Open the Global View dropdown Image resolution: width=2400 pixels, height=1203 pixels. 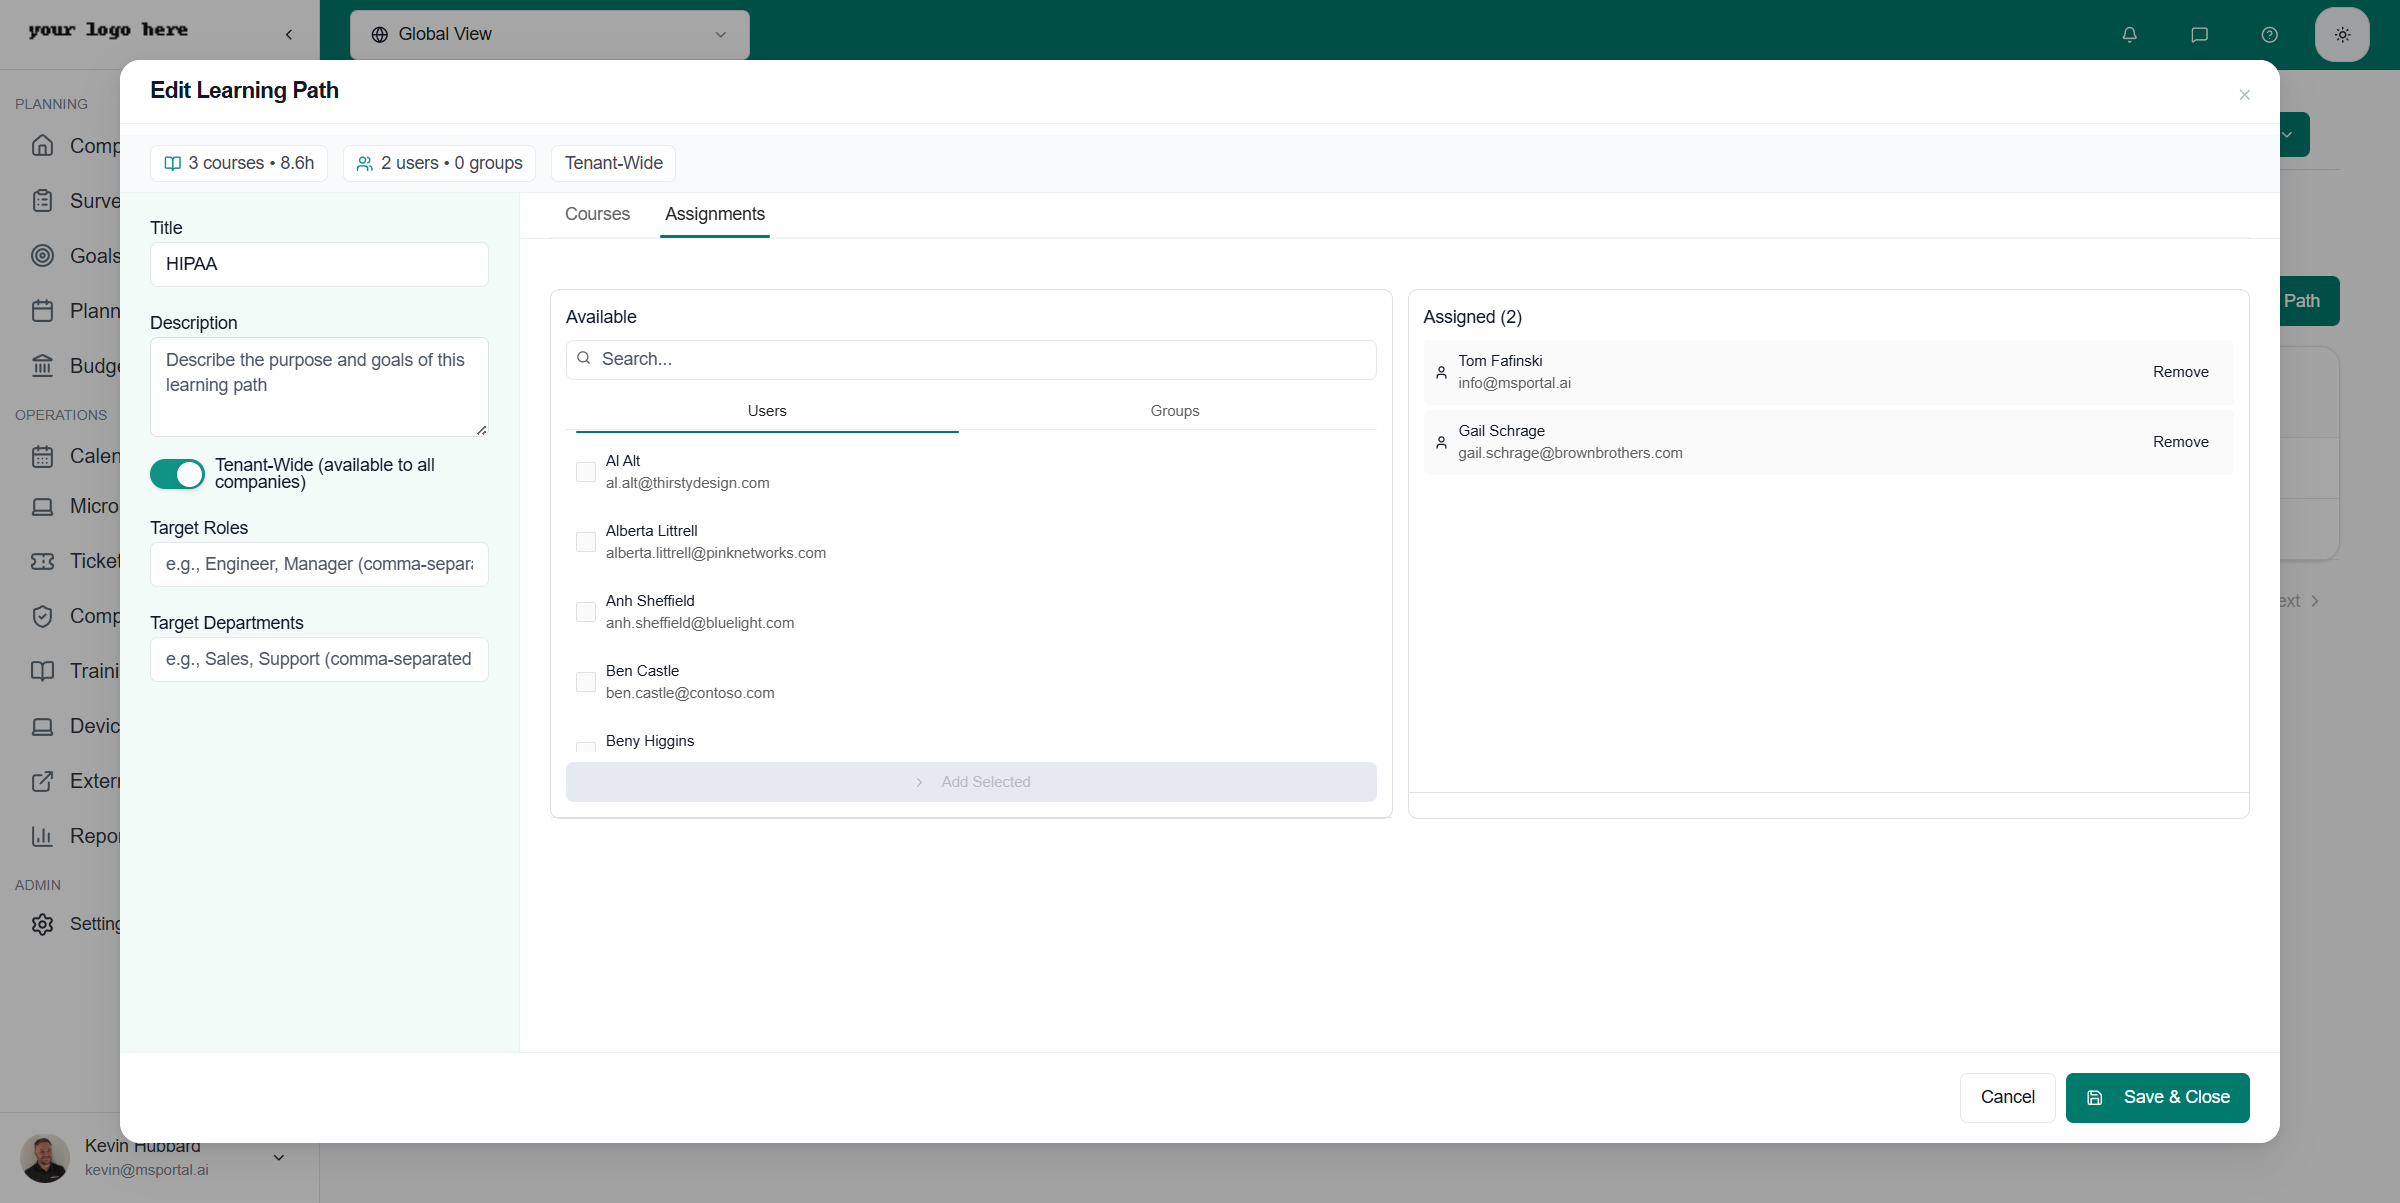(x=548, y=33)
